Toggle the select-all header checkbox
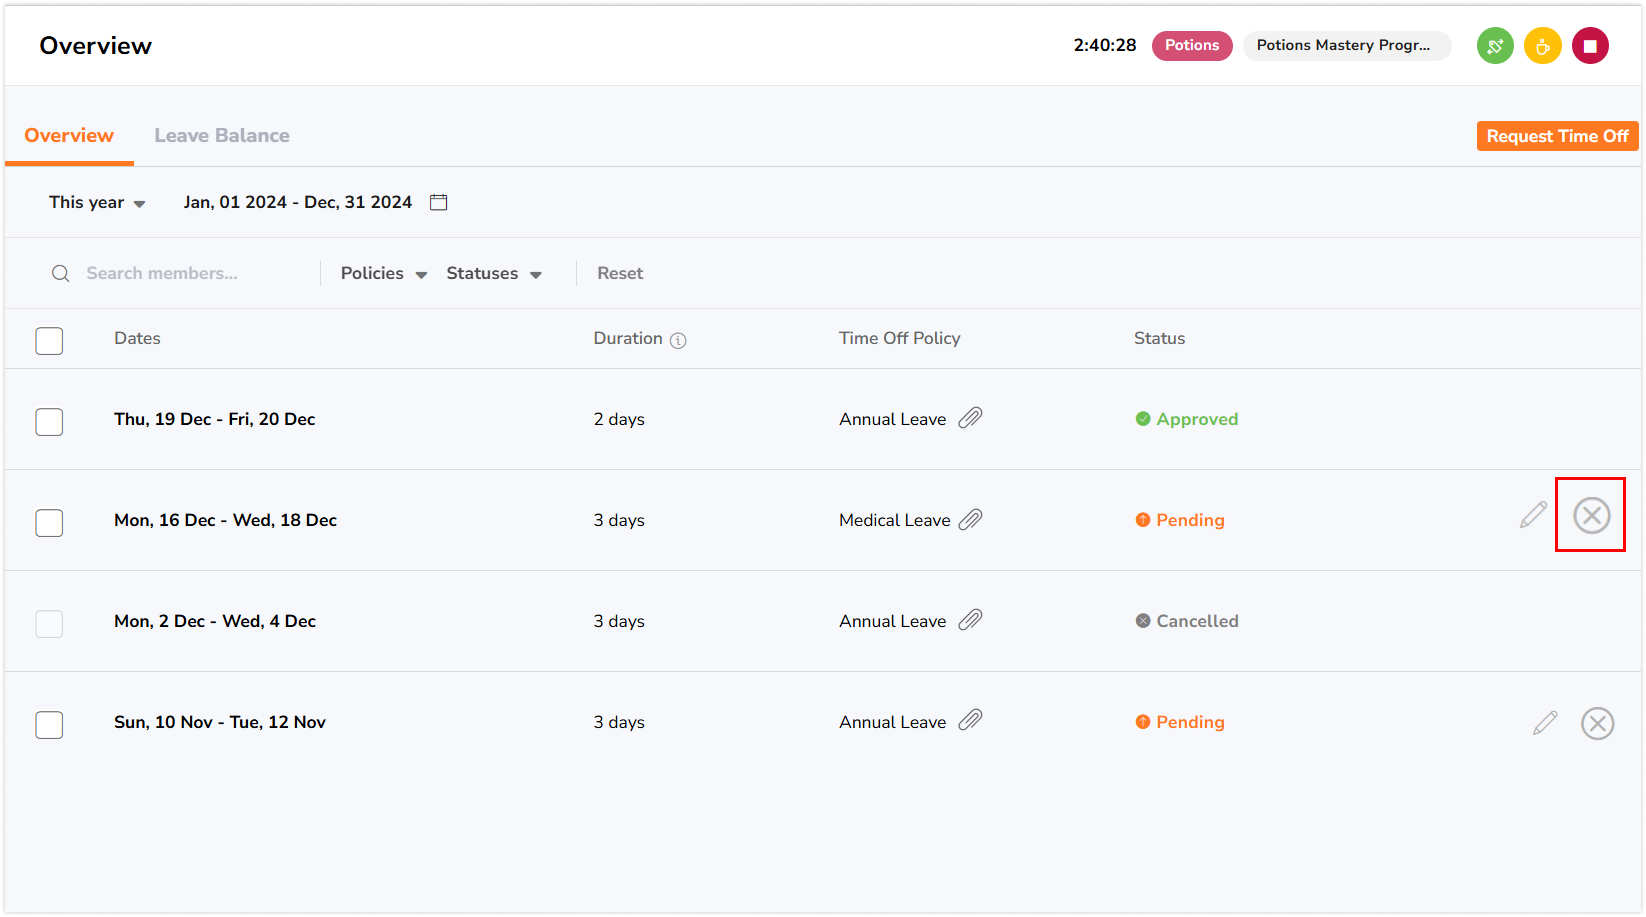 (49, 341)
